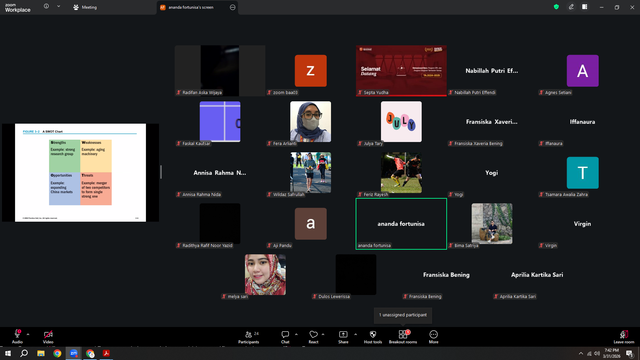Select Radithya Rafif Noor Yazid's black tile

[x=220, y=224]
